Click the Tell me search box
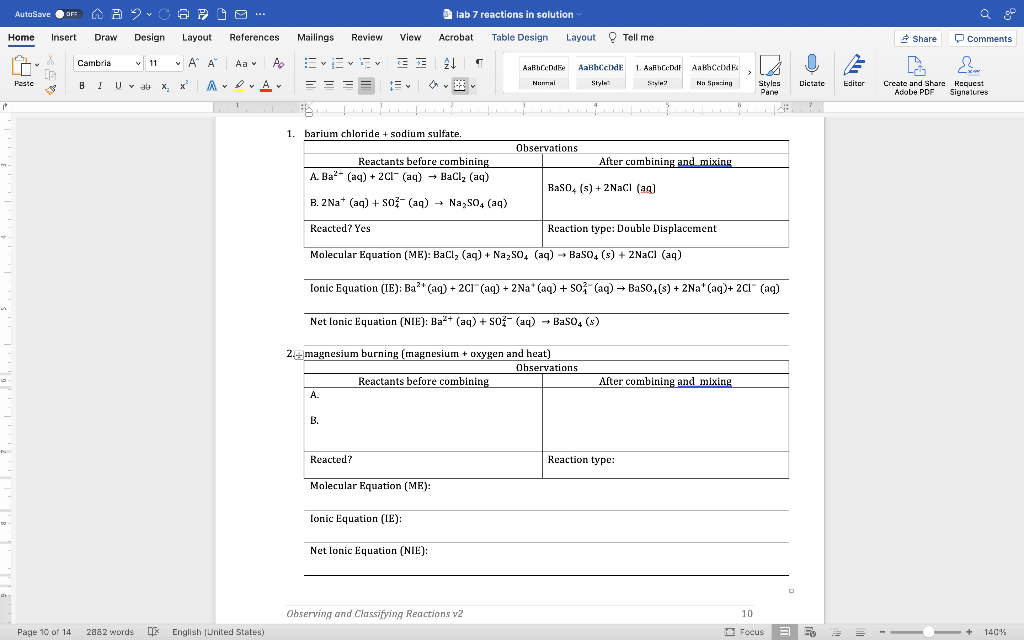 click(x=631, y=37)
